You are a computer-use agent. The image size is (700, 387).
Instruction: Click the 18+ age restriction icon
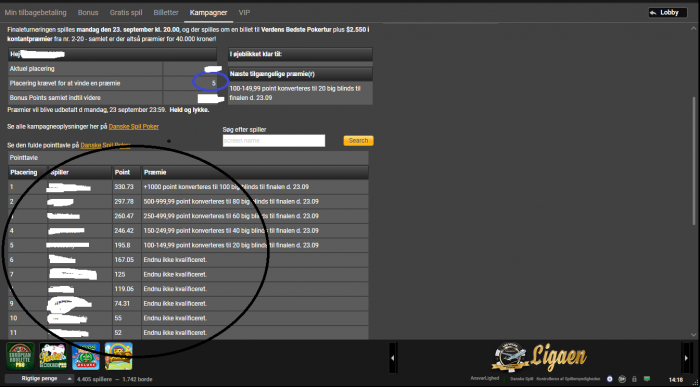pyautogui.click(x=622, y=379)
